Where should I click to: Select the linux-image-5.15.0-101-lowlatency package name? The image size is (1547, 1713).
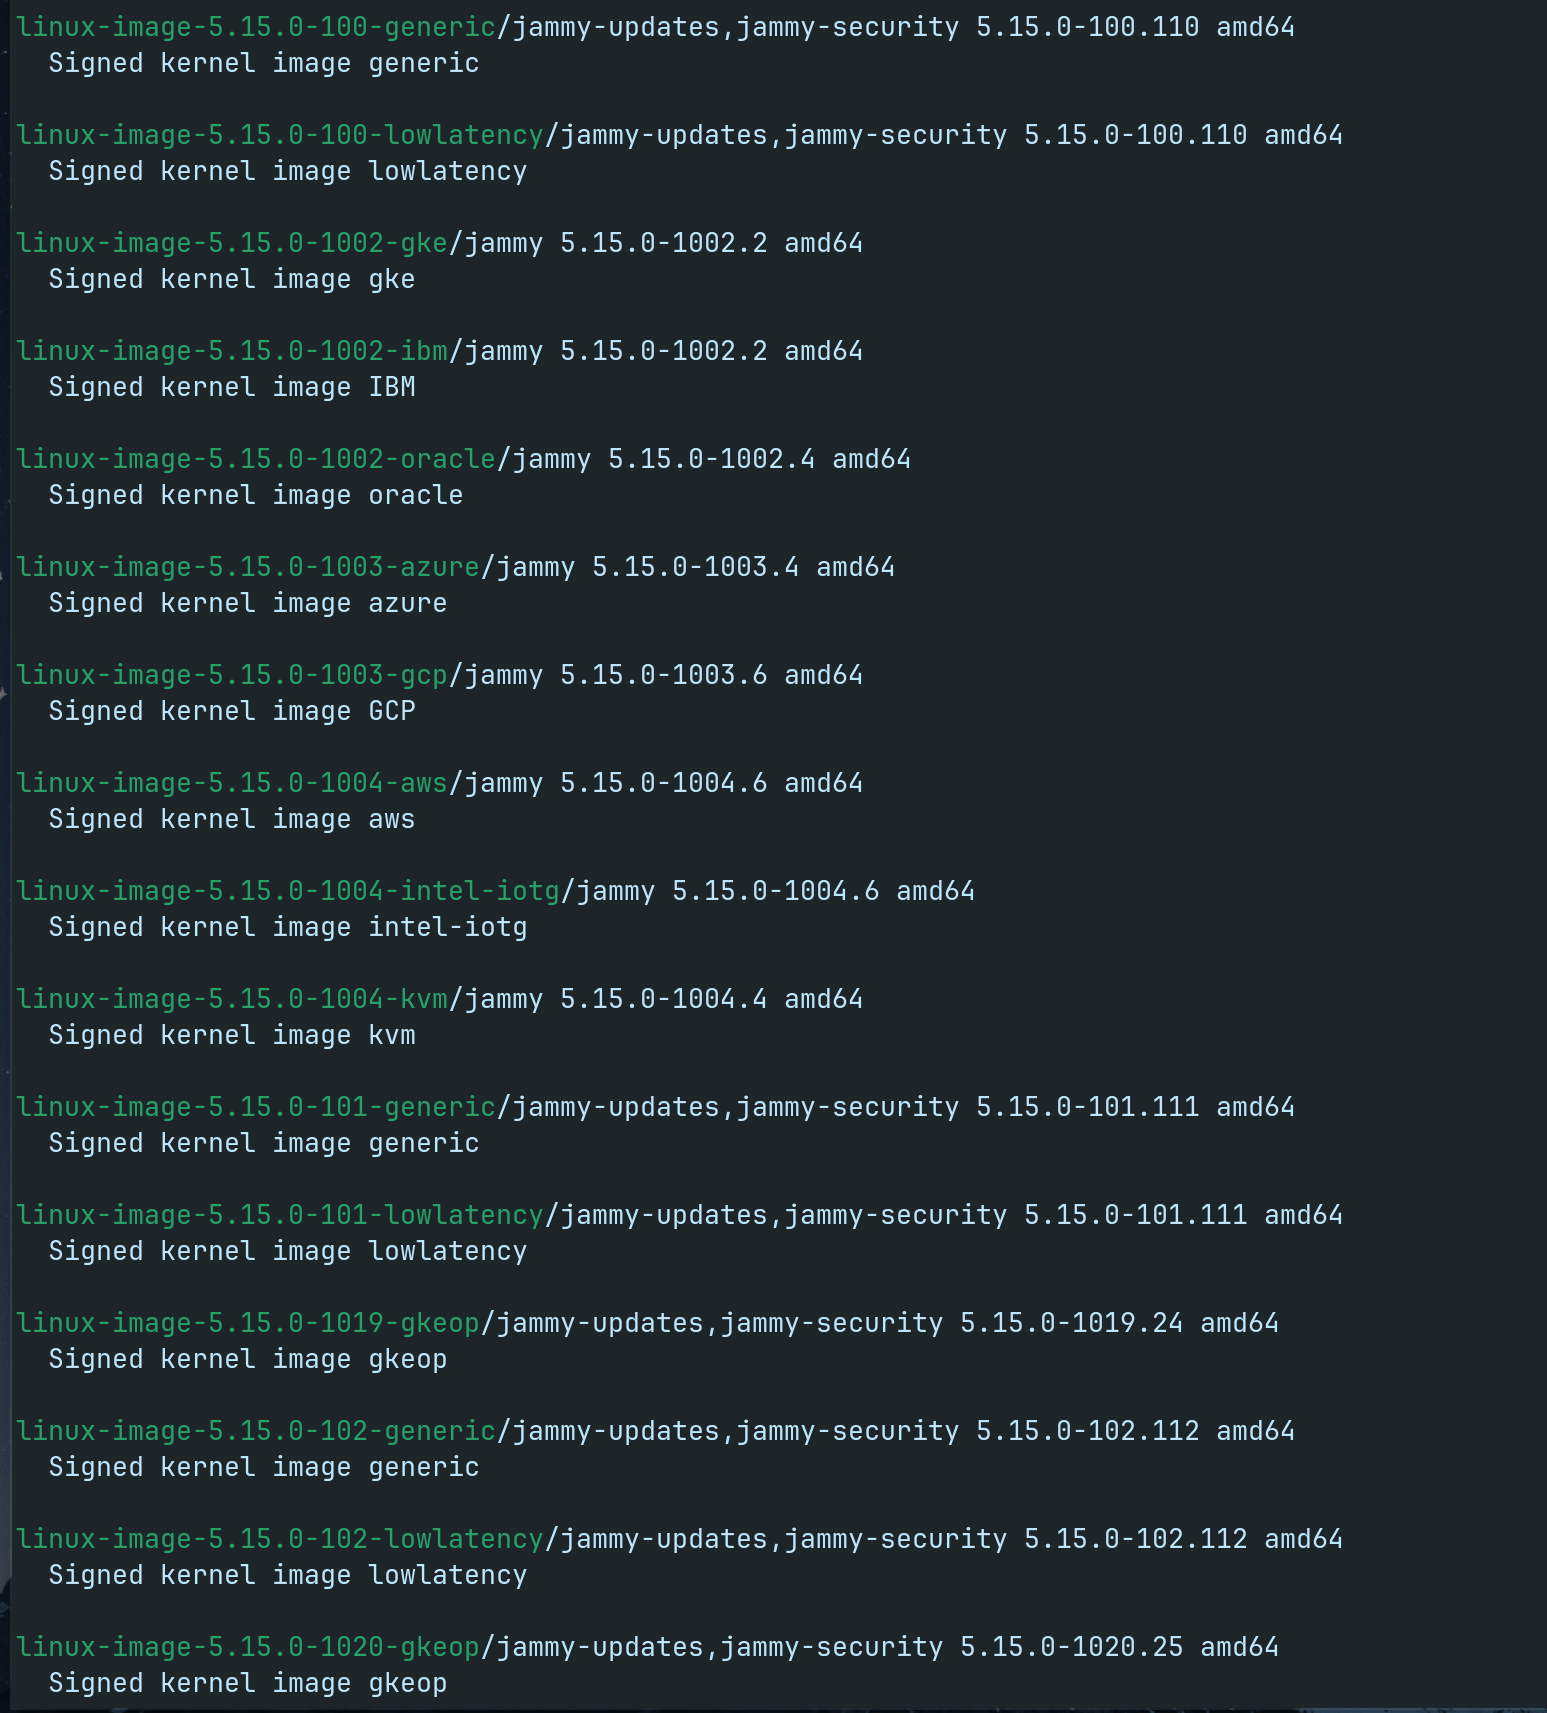tap(280, 1215)
